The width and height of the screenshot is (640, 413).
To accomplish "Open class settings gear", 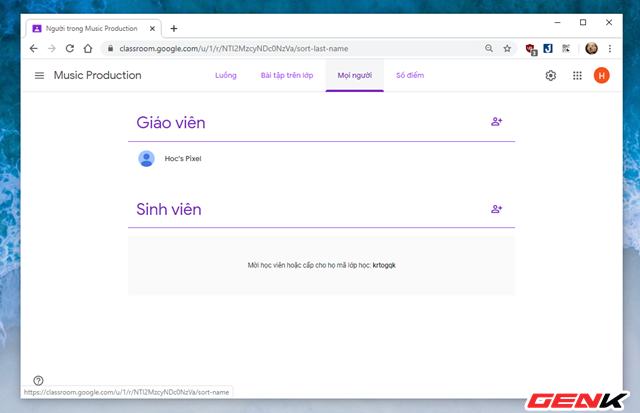I will tap(551, 75).
